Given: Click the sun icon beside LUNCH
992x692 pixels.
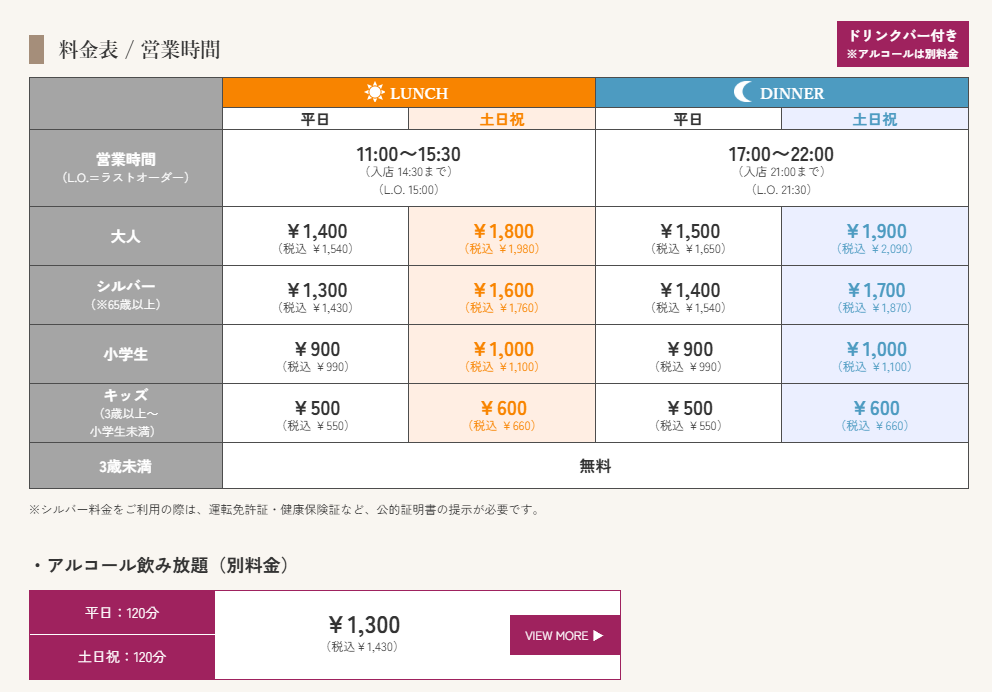Looking at the screenshot, I should 375,92.
